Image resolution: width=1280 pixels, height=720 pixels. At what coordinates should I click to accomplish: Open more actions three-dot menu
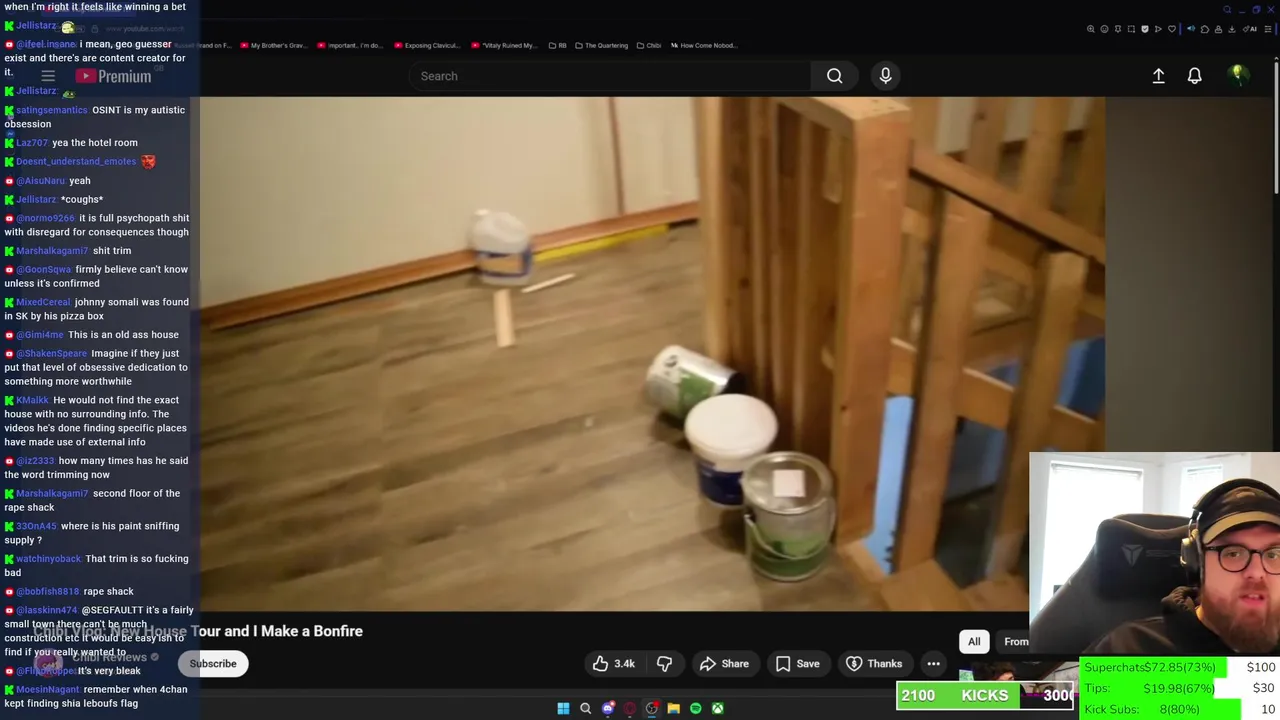tap(933, 664)
